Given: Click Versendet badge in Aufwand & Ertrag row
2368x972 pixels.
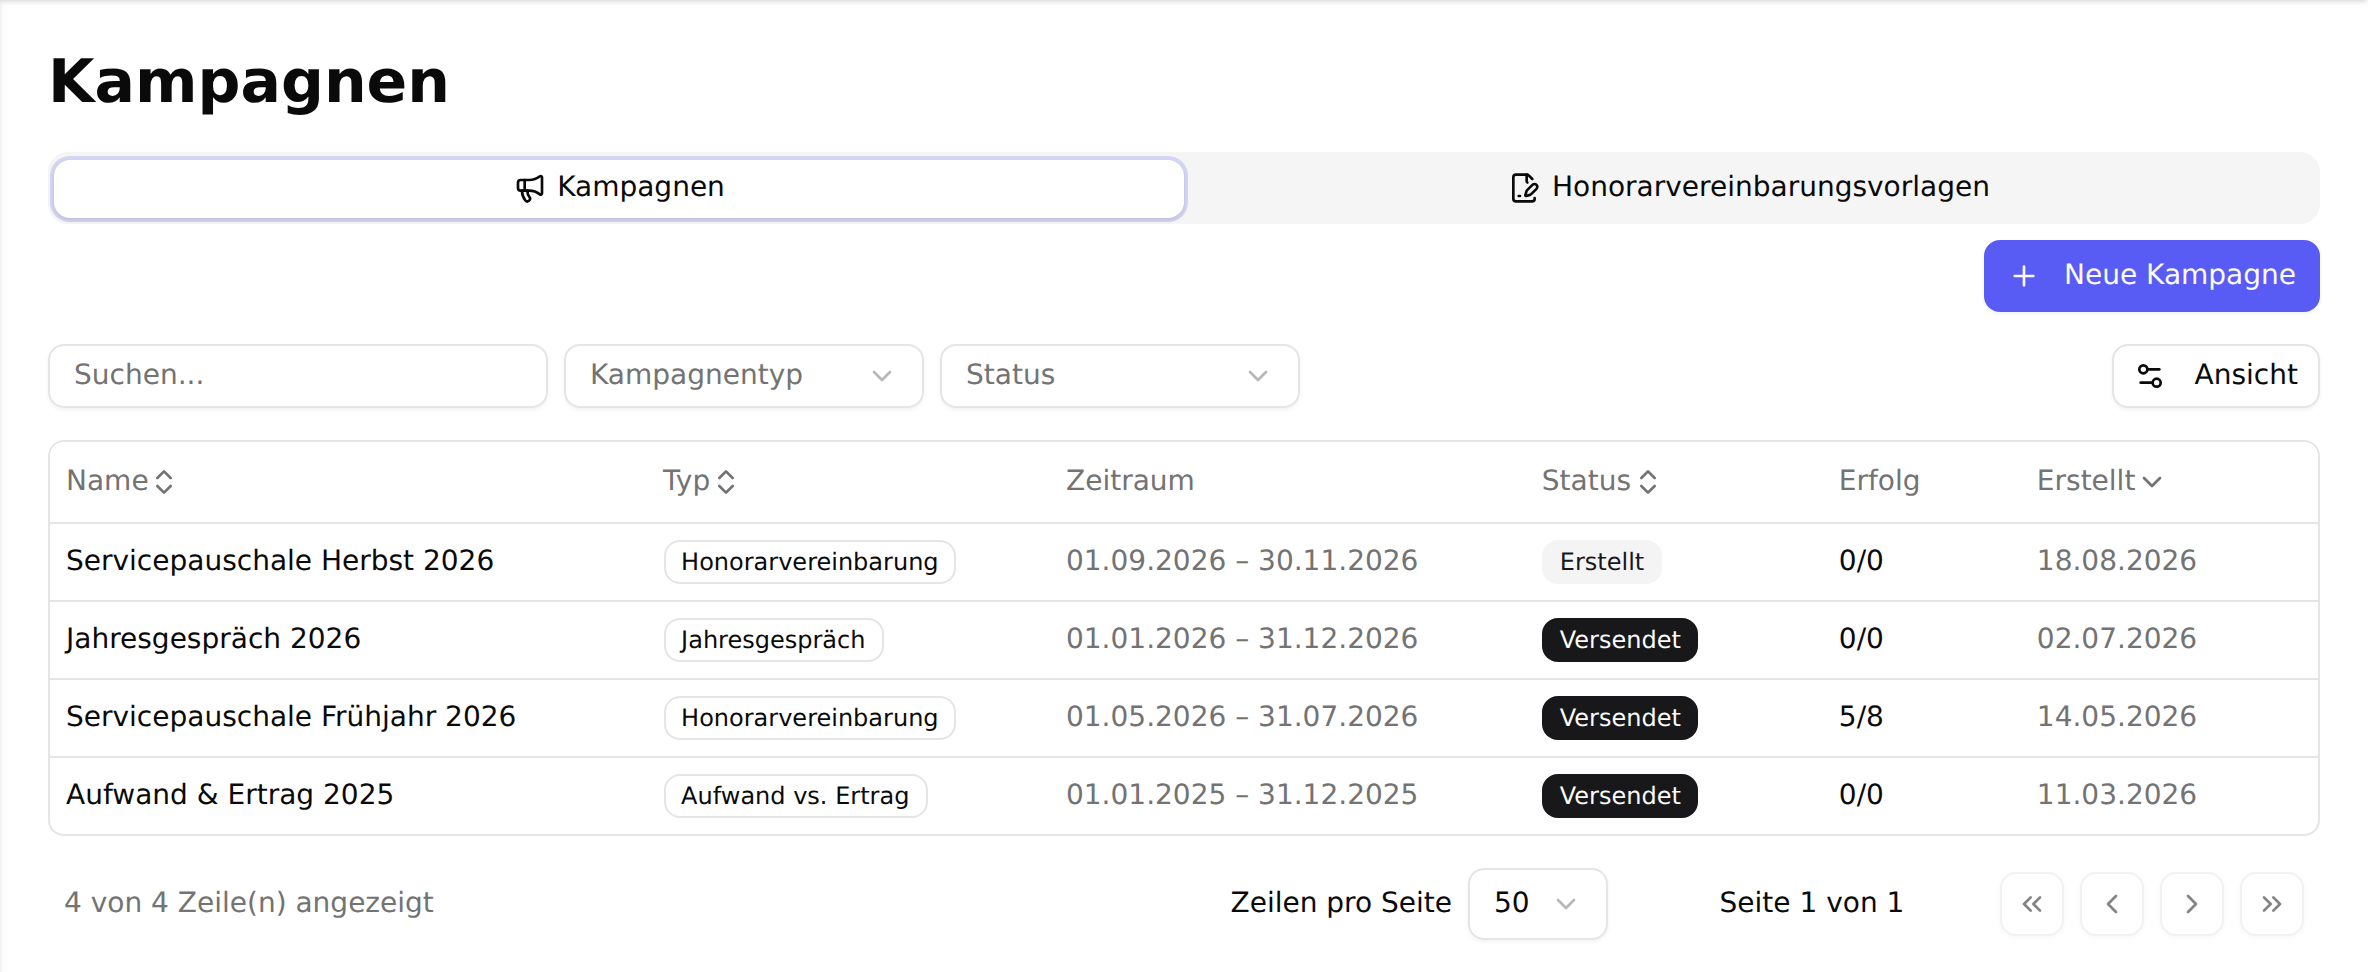Looking at the screenshot, I should [1619, 796].
